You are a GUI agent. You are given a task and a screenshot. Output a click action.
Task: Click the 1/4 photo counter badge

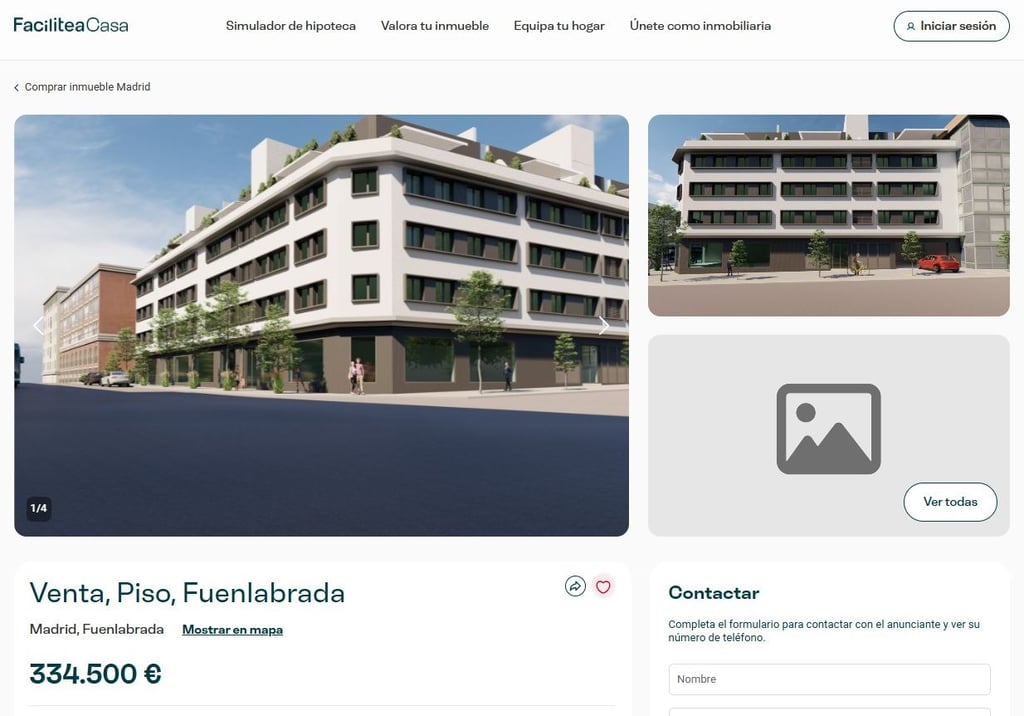[x=39, y=508]
